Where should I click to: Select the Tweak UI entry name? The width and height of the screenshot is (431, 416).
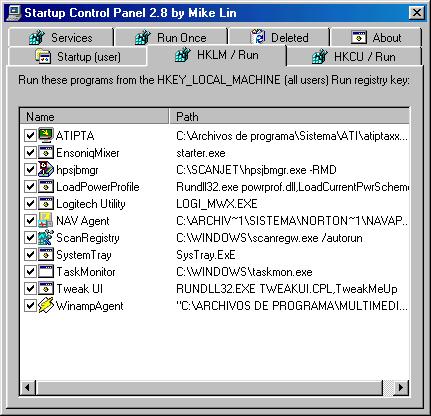click(x=80, y=289)
